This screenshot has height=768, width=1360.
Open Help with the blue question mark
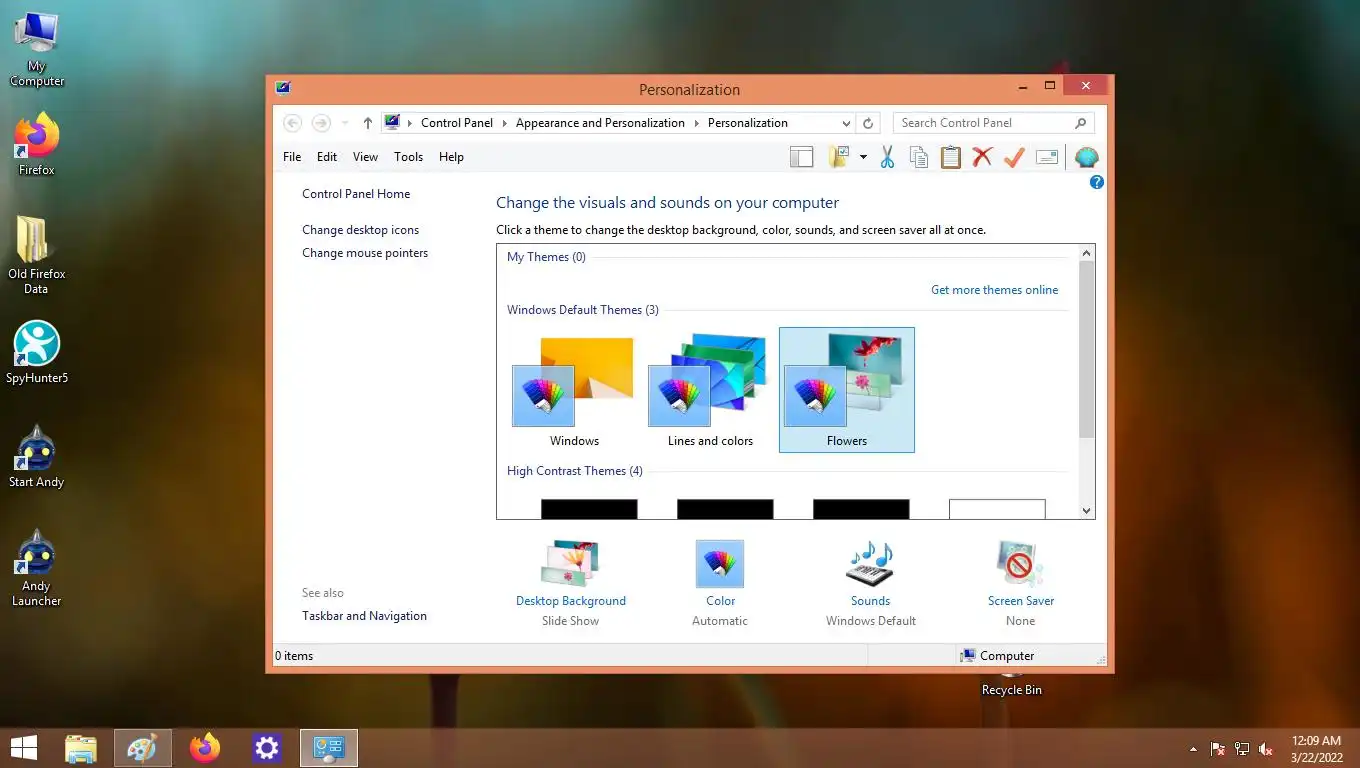(1097, 182)
